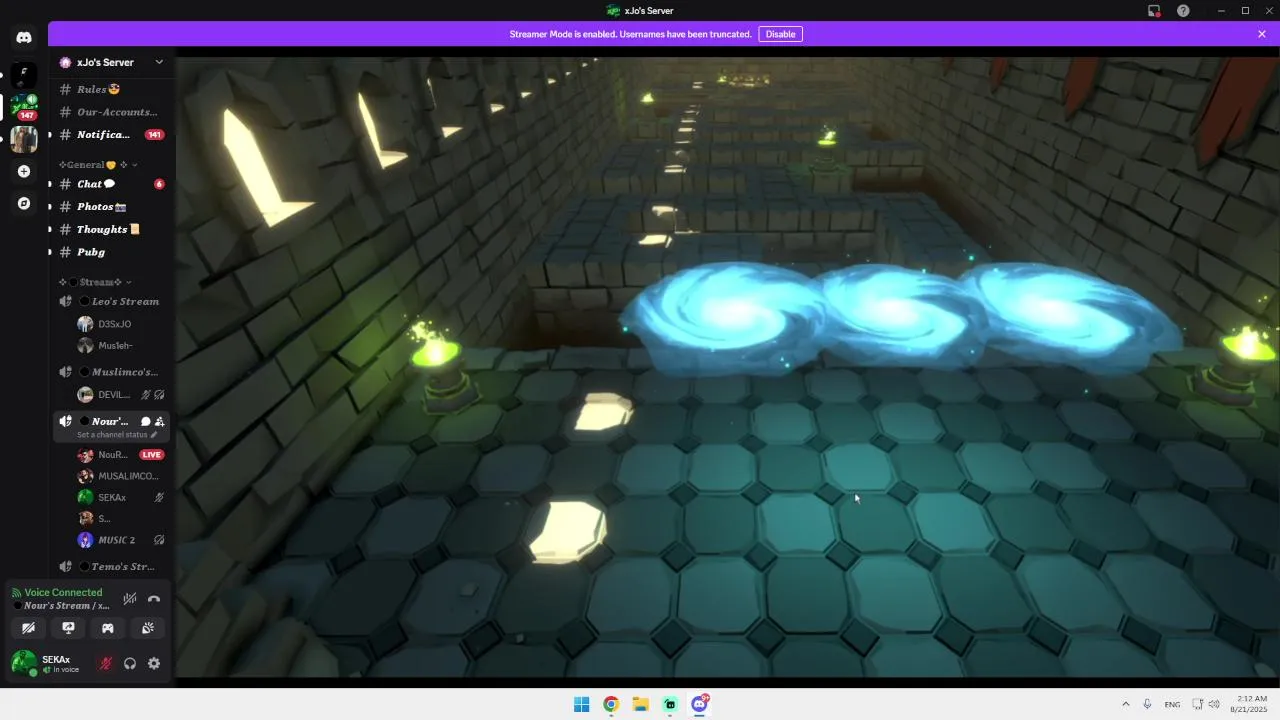Join Leo's Stream voice channel
Viewport: 1280px width, 720px height.
111,301
